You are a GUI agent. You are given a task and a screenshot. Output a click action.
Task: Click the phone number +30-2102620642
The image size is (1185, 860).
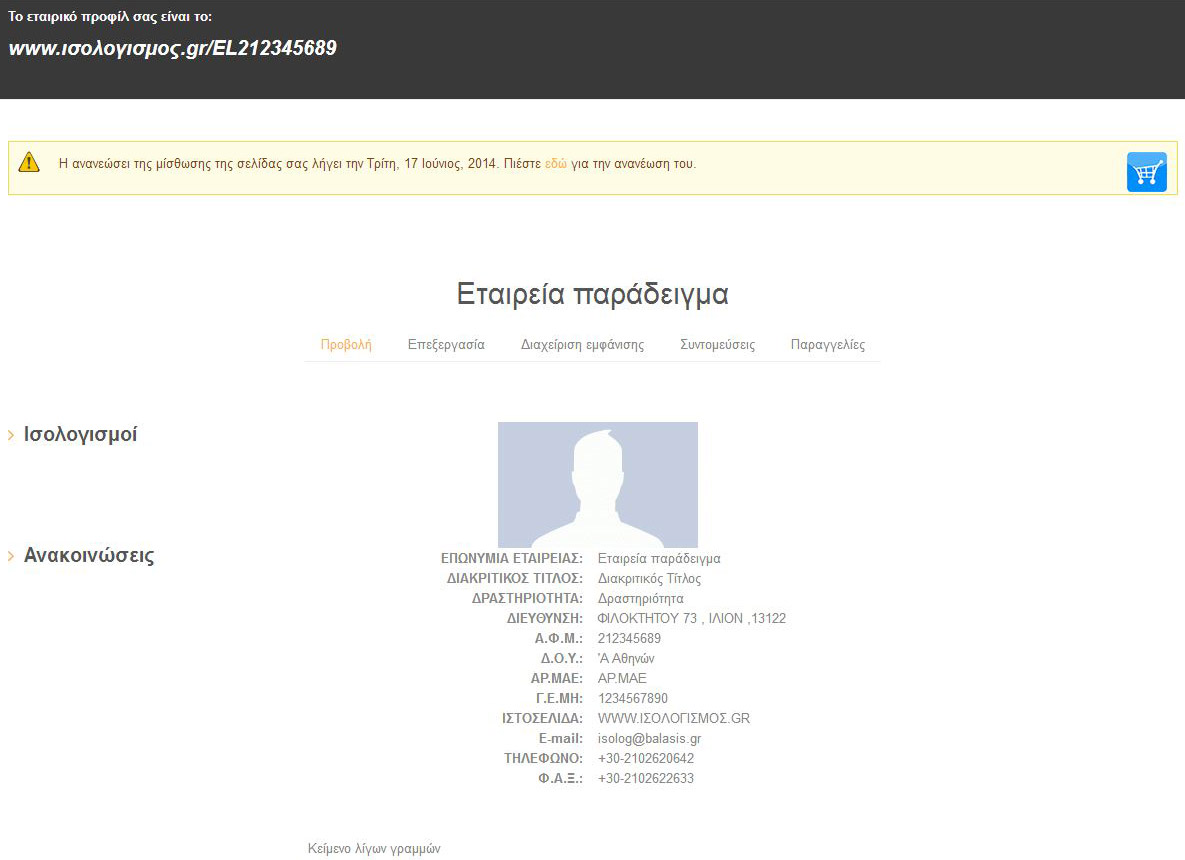tap(645, 758)
